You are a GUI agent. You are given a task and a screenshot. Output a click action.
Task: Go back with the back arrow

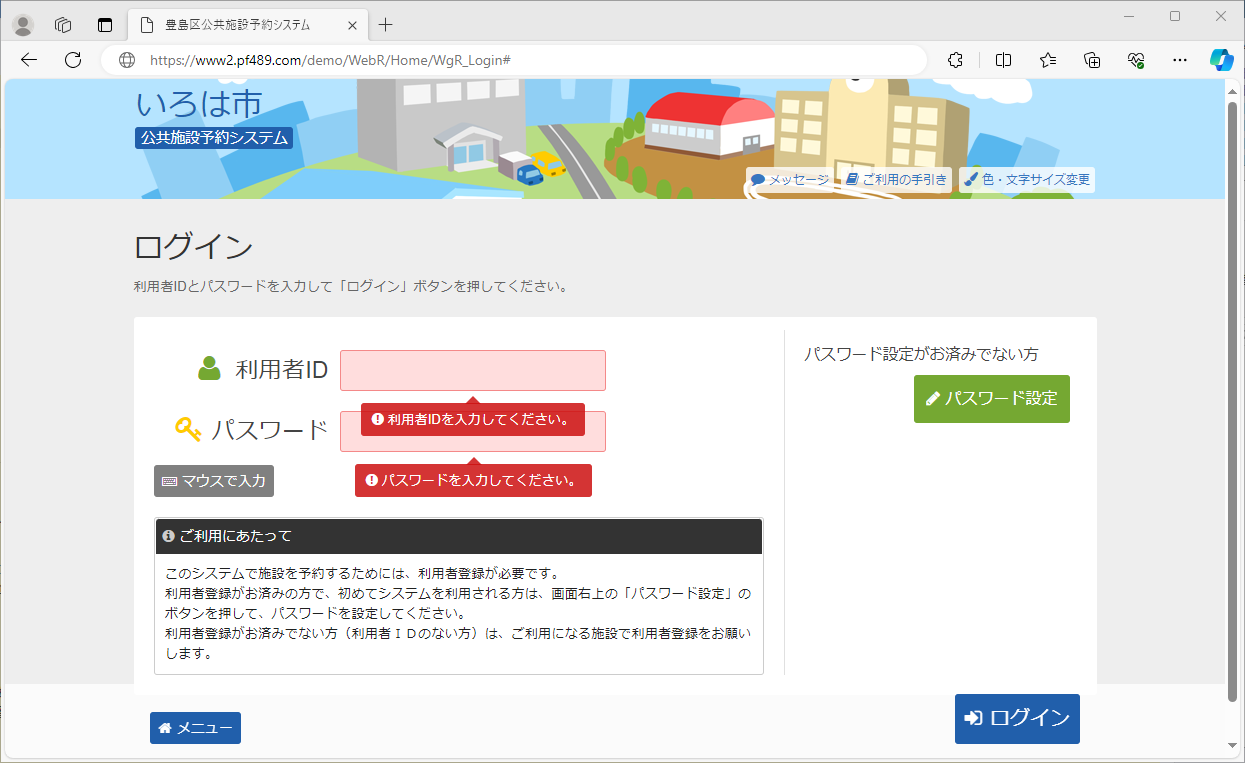click(29, 60)
